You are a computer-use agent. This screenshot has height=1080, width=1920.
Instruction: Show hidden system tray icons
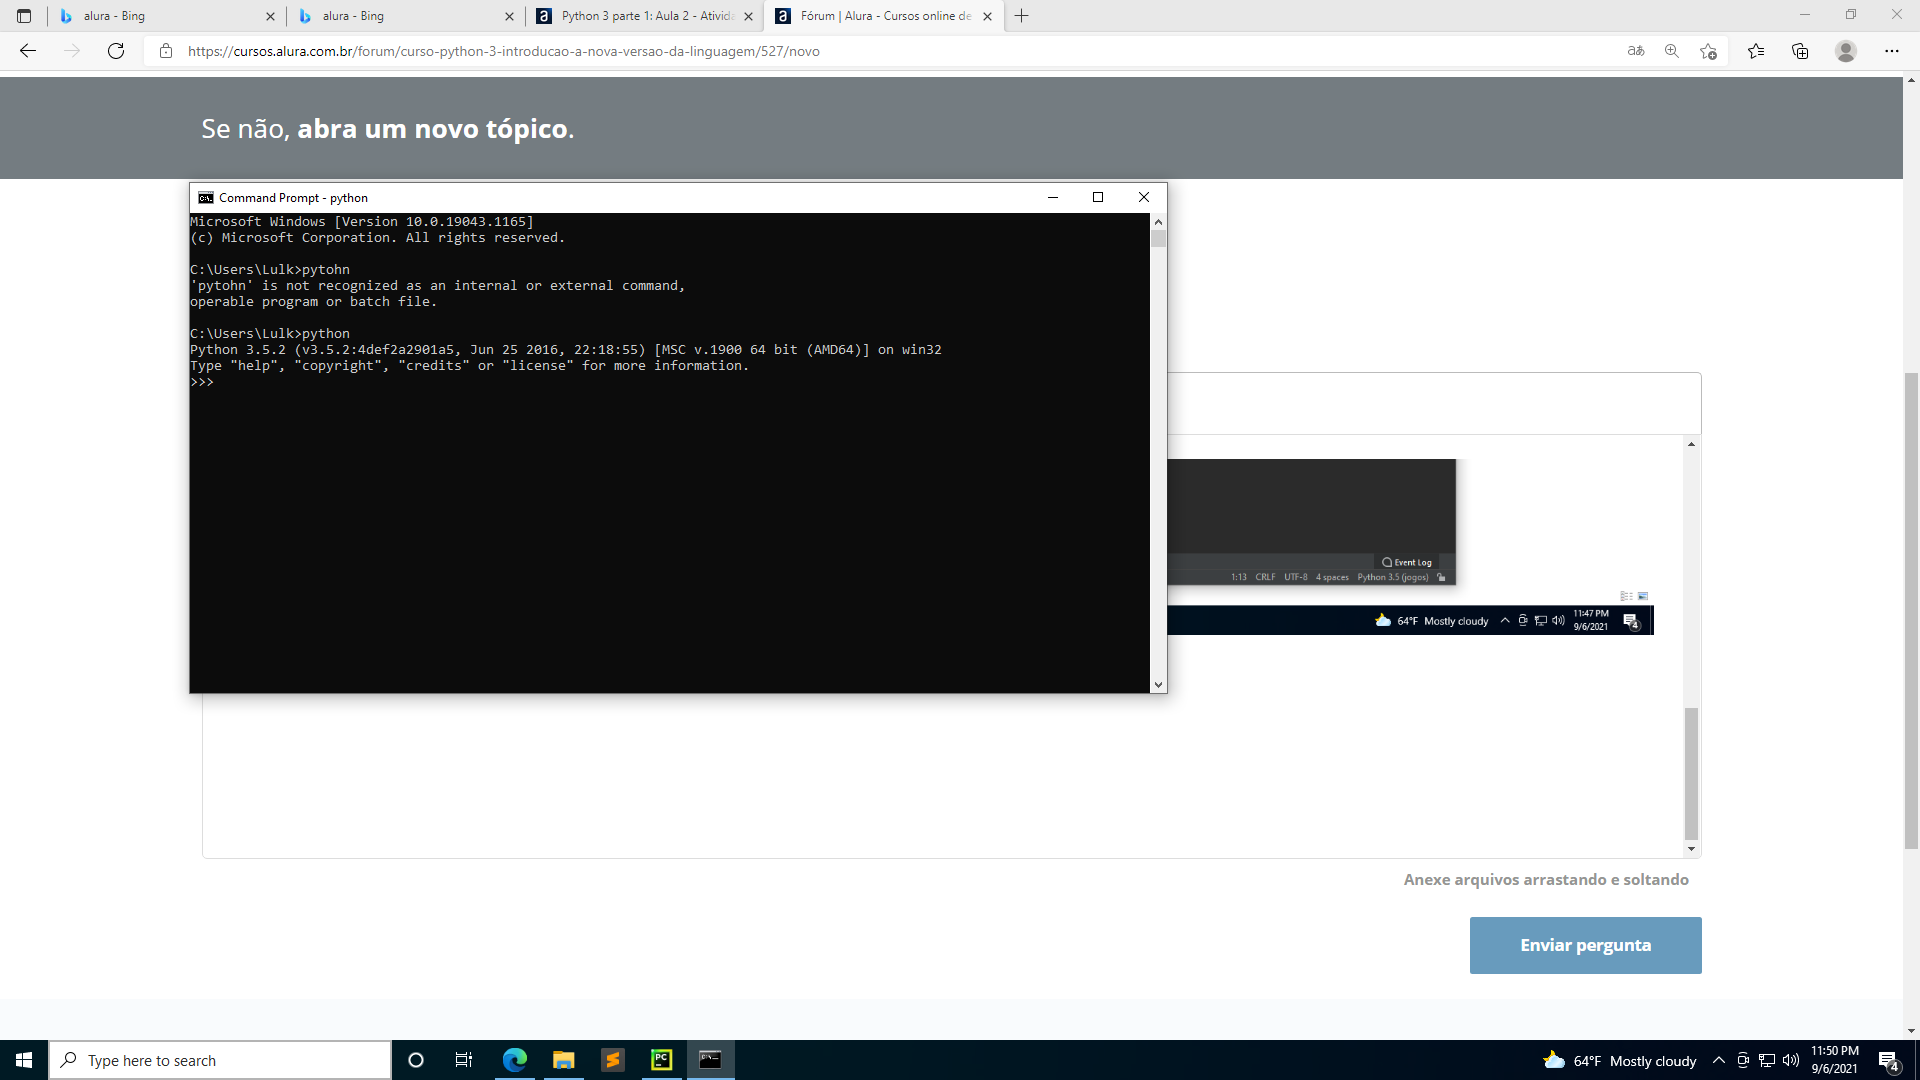[1719, 1061]
